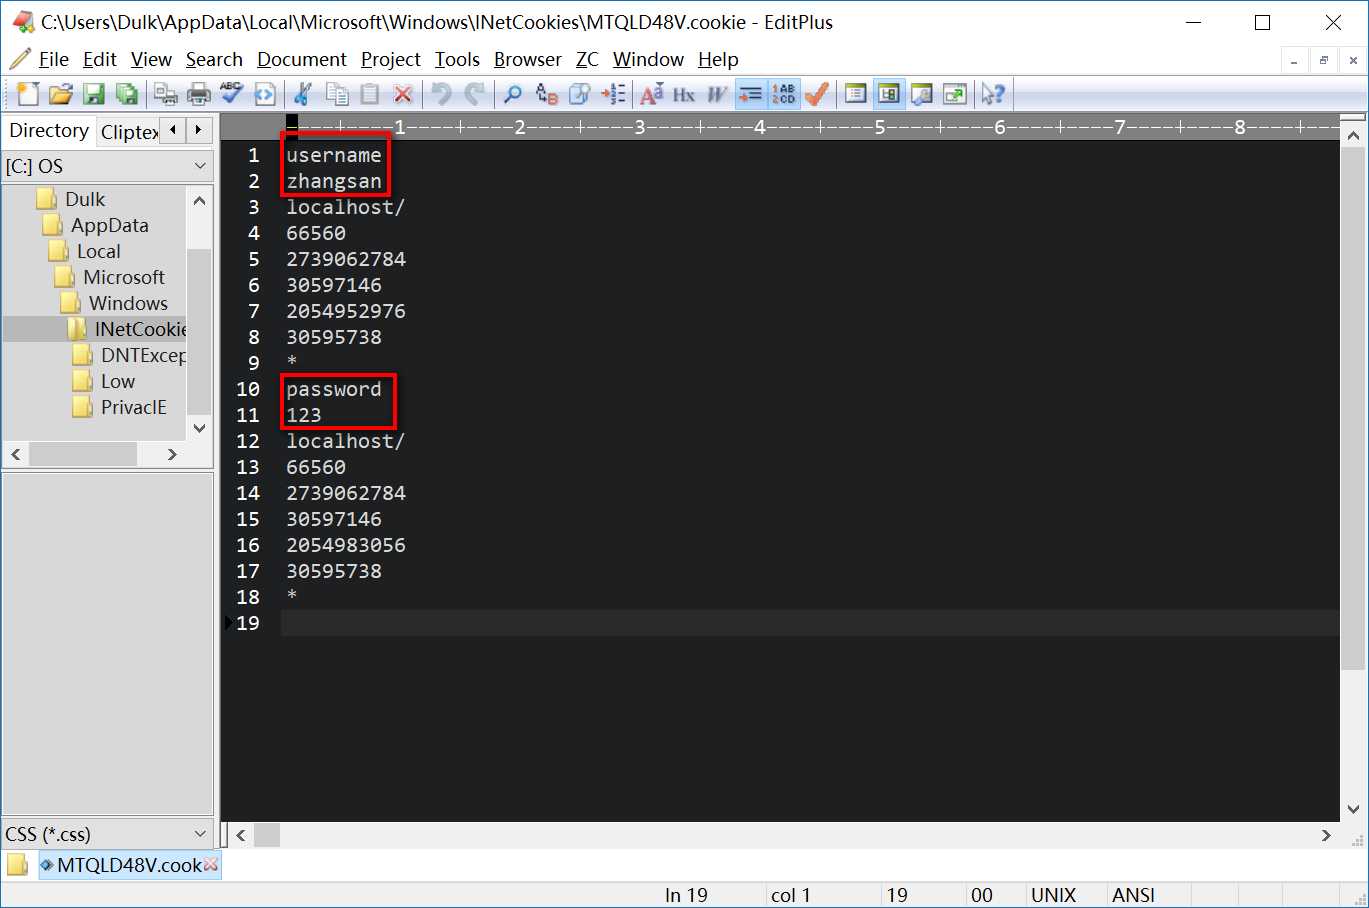Click the Copy toolbar icon
The height and width of the screenshot is (908, 1369).
(x=337, y=94)
